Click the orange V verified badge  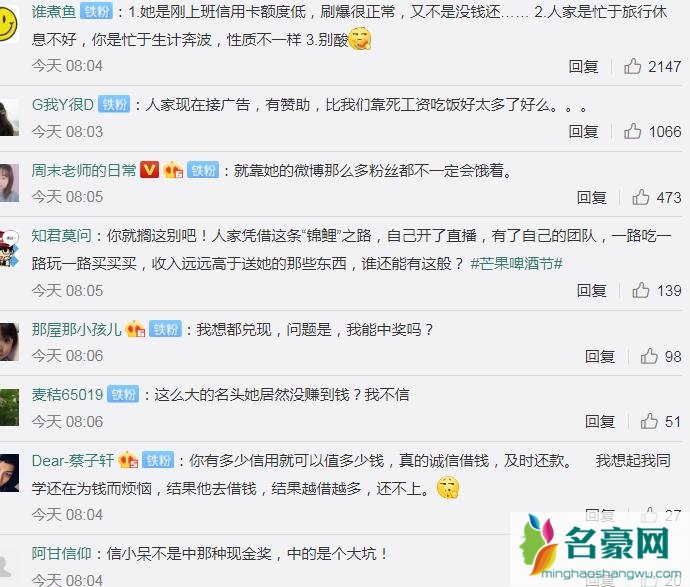(x=149, y=170)
